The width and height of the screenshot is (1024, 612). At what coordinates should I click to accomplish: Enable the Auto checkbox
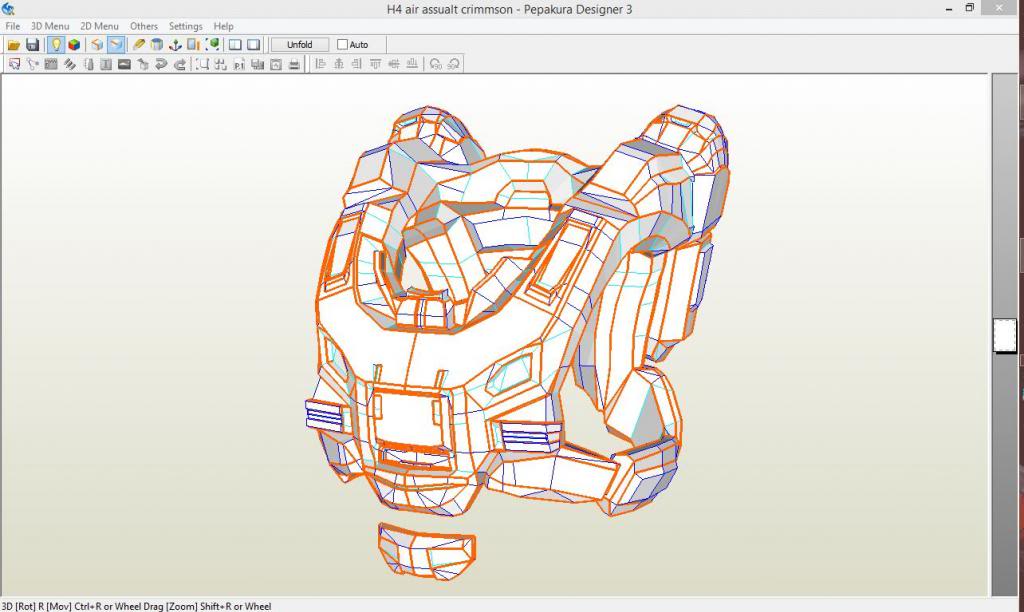342,44
